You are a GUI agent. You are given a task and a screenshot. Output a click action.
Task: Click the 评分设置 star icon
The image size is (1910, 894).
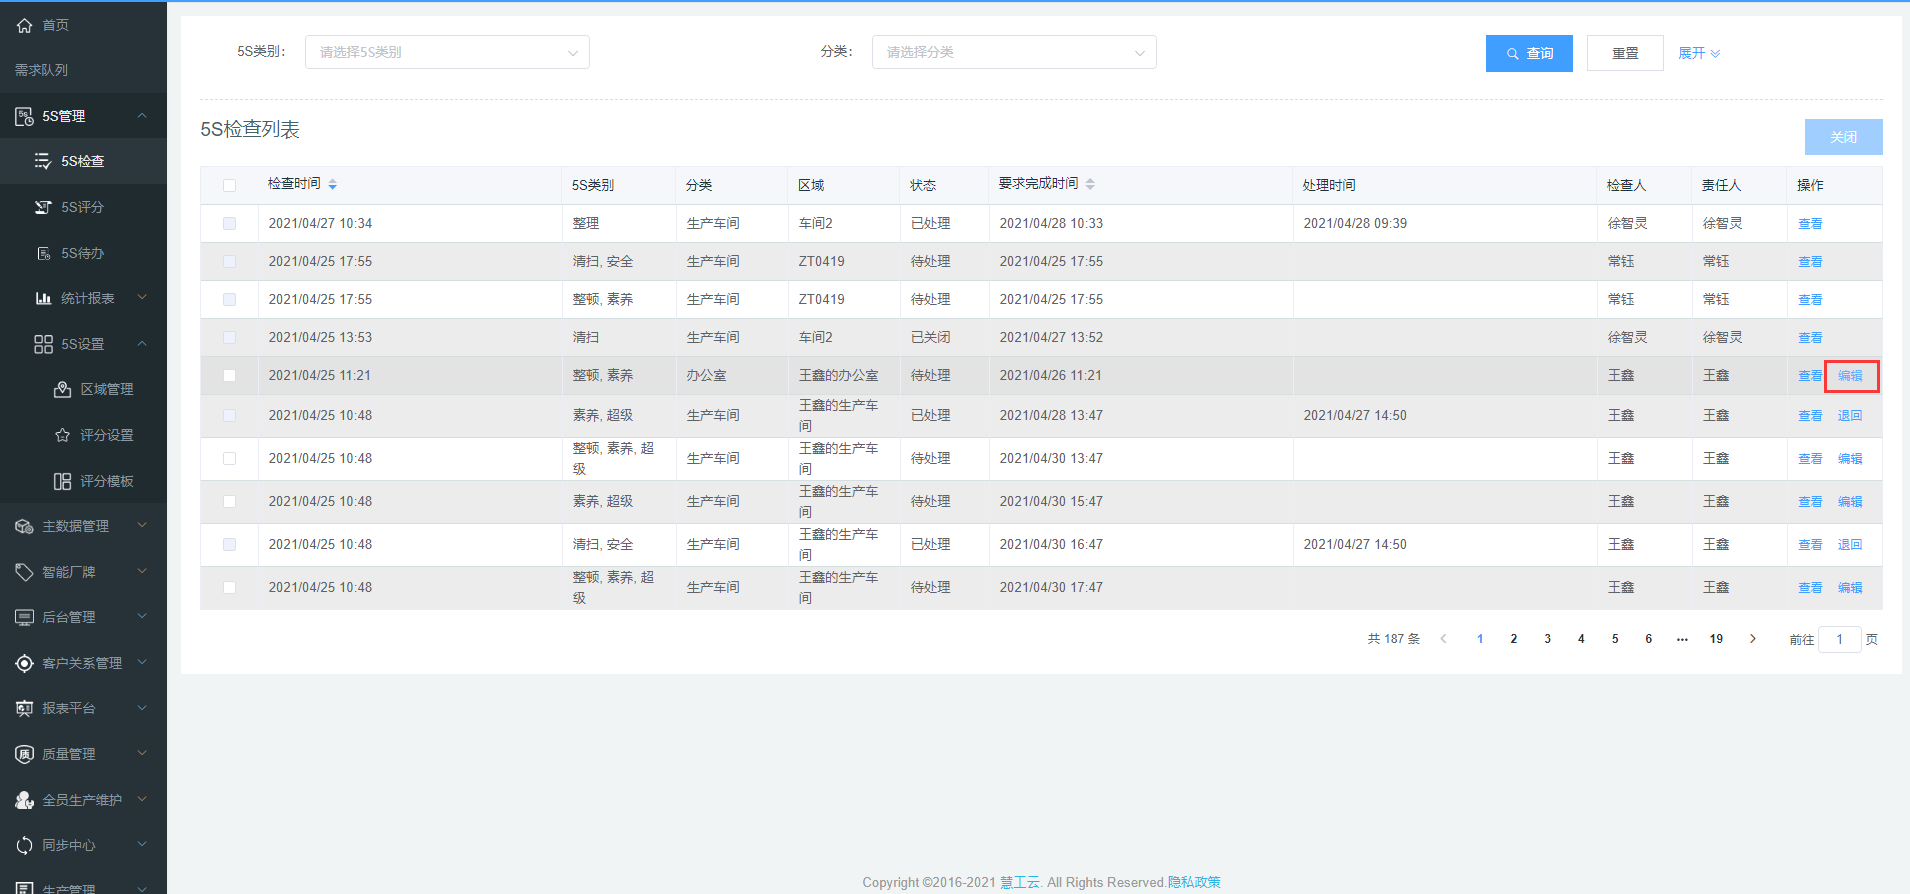(x=62, y=435)
